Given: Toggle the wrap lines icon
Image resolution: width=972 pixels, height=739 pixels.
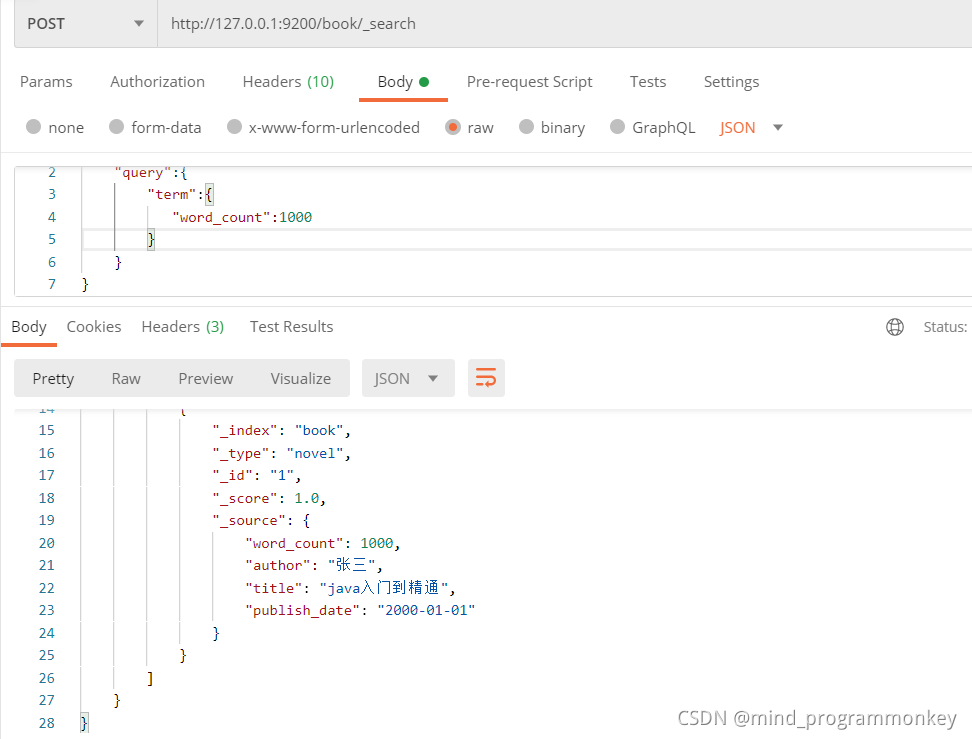Looking at the screenshot, I should 486,378.
